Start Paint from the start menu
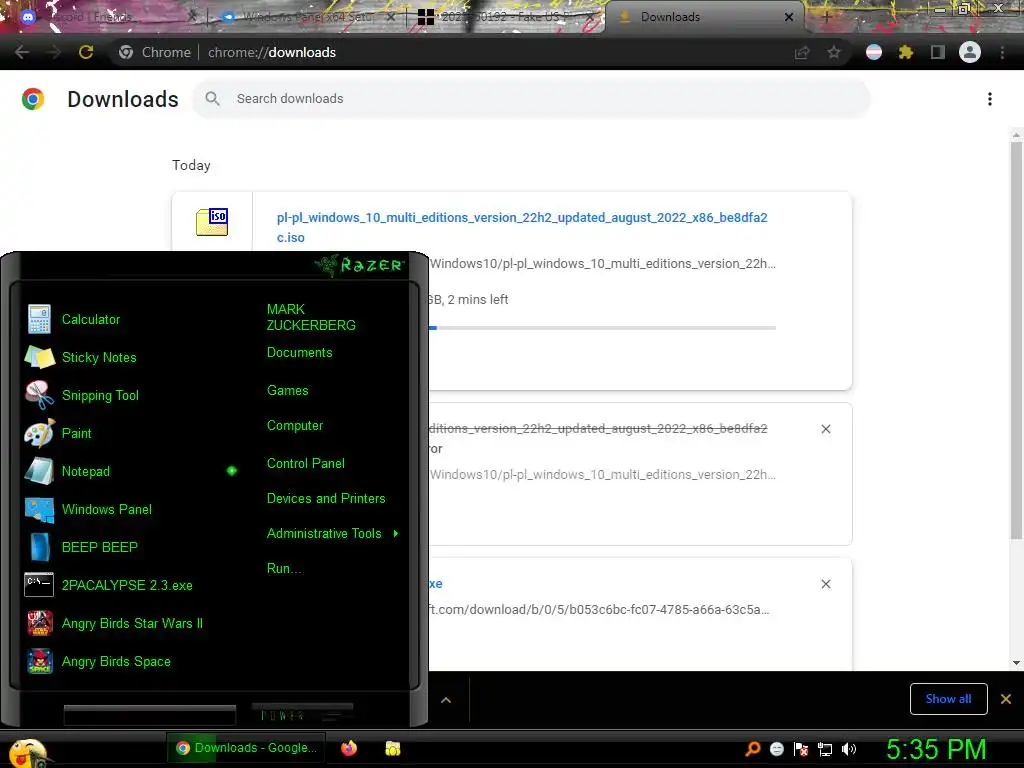 (76, 433)
